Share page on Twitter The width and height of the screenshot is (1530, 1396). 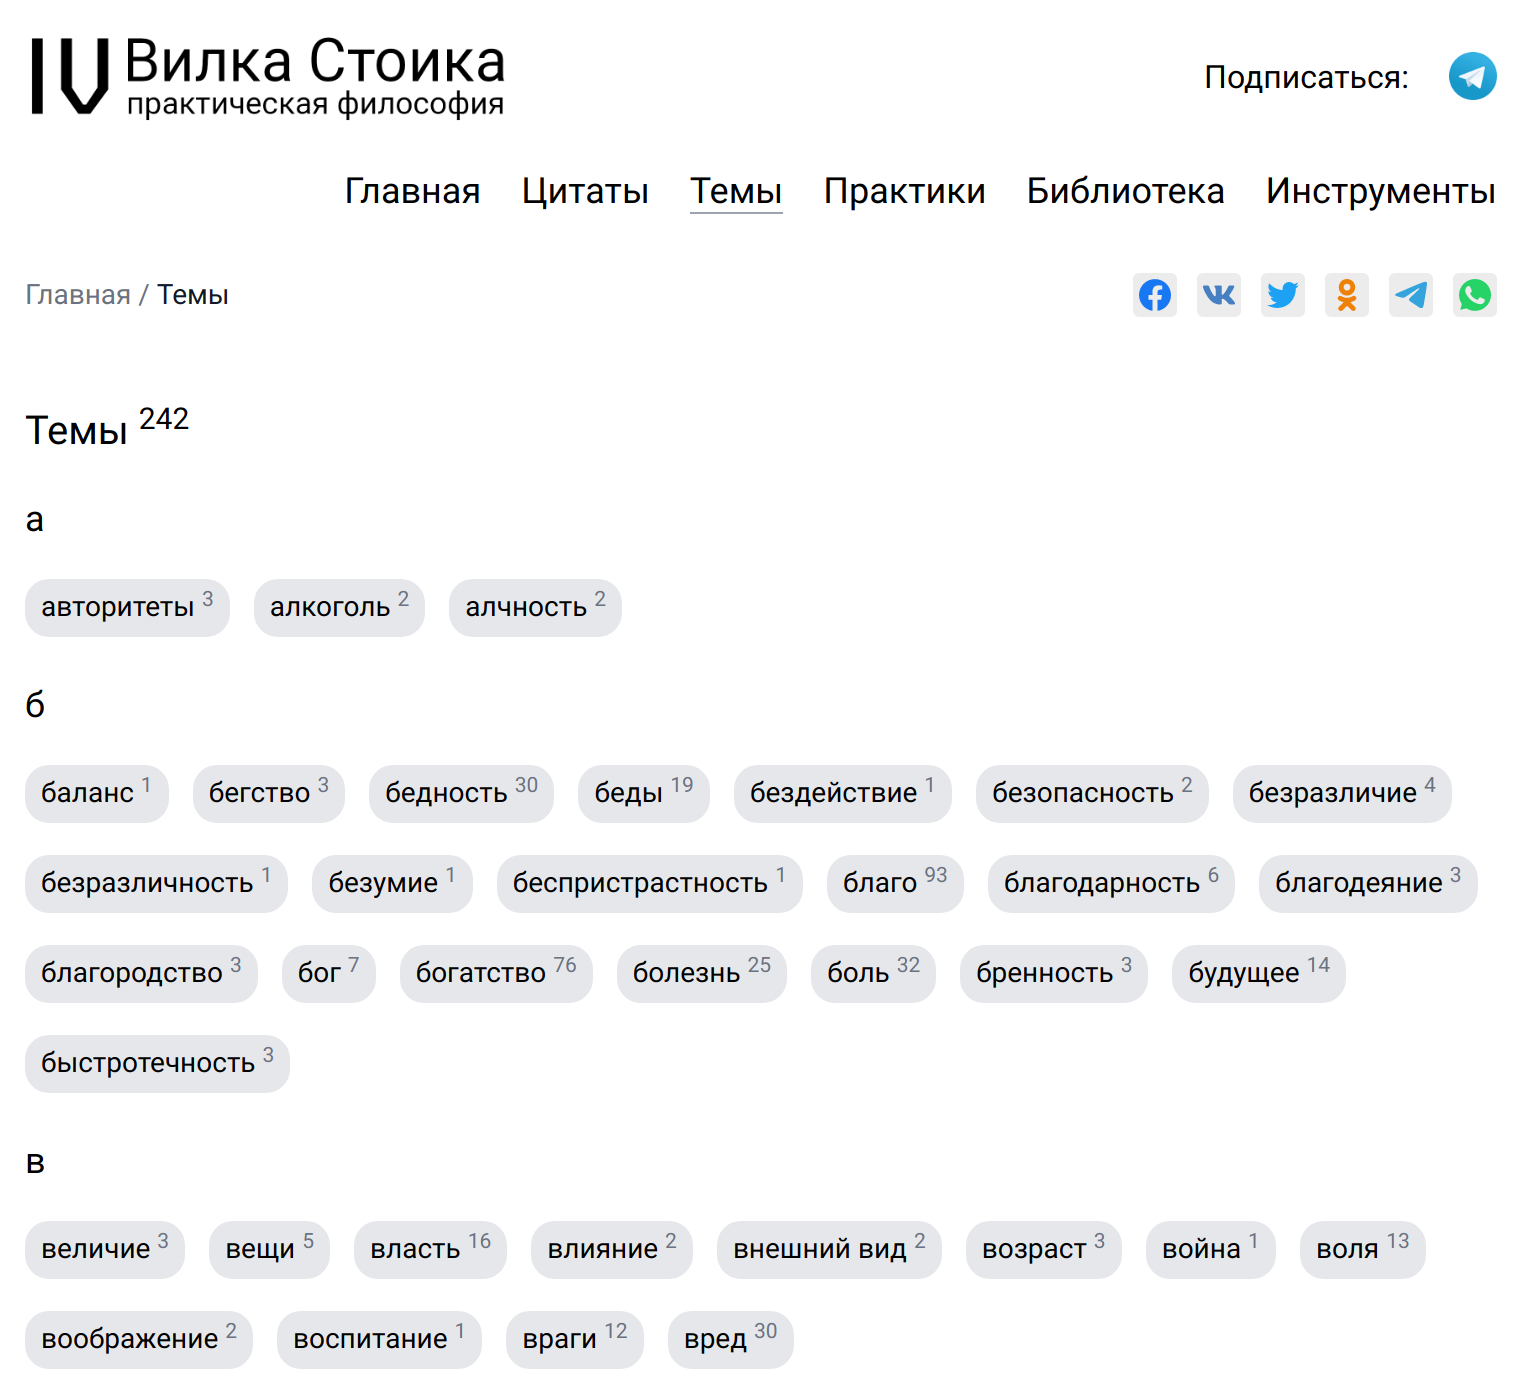click(x=1282, y=295)
